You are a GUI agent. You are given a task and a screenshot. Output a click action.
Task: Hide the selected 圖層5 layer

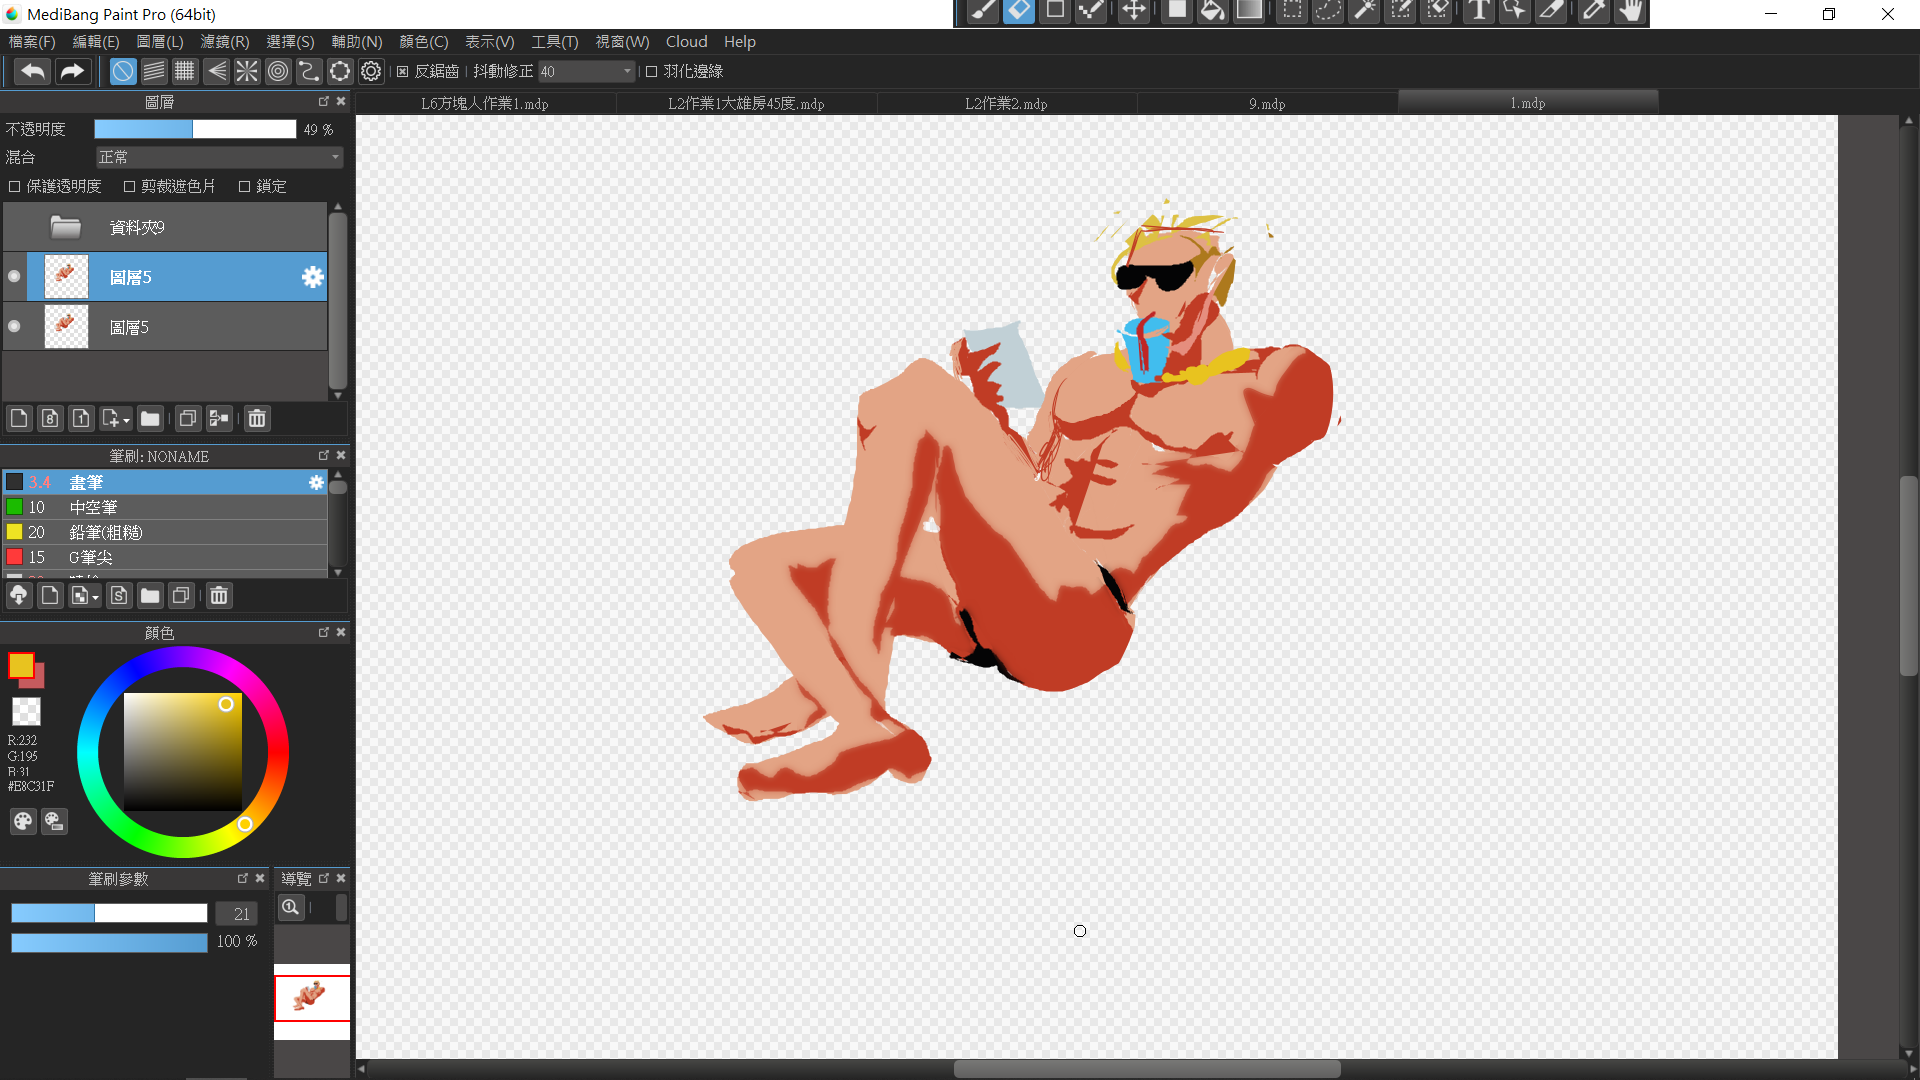[x=14, y=277]
